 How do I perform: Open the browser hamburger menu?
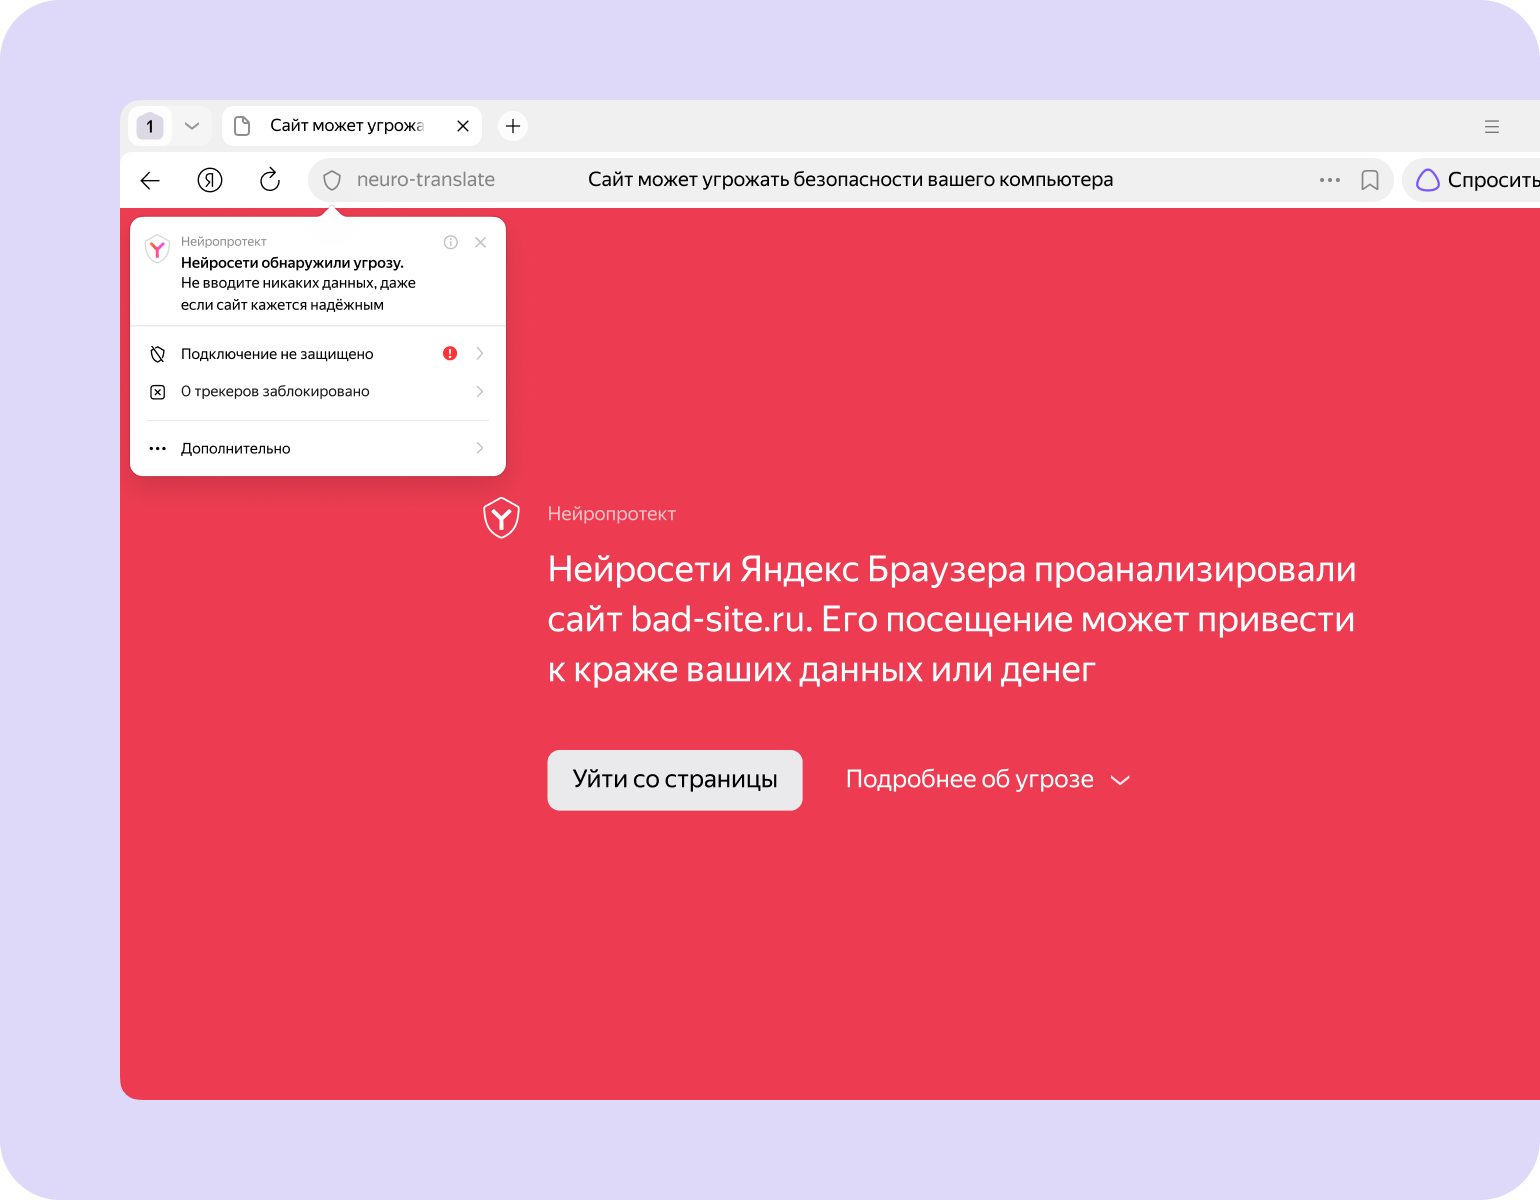coord(1492,127)
